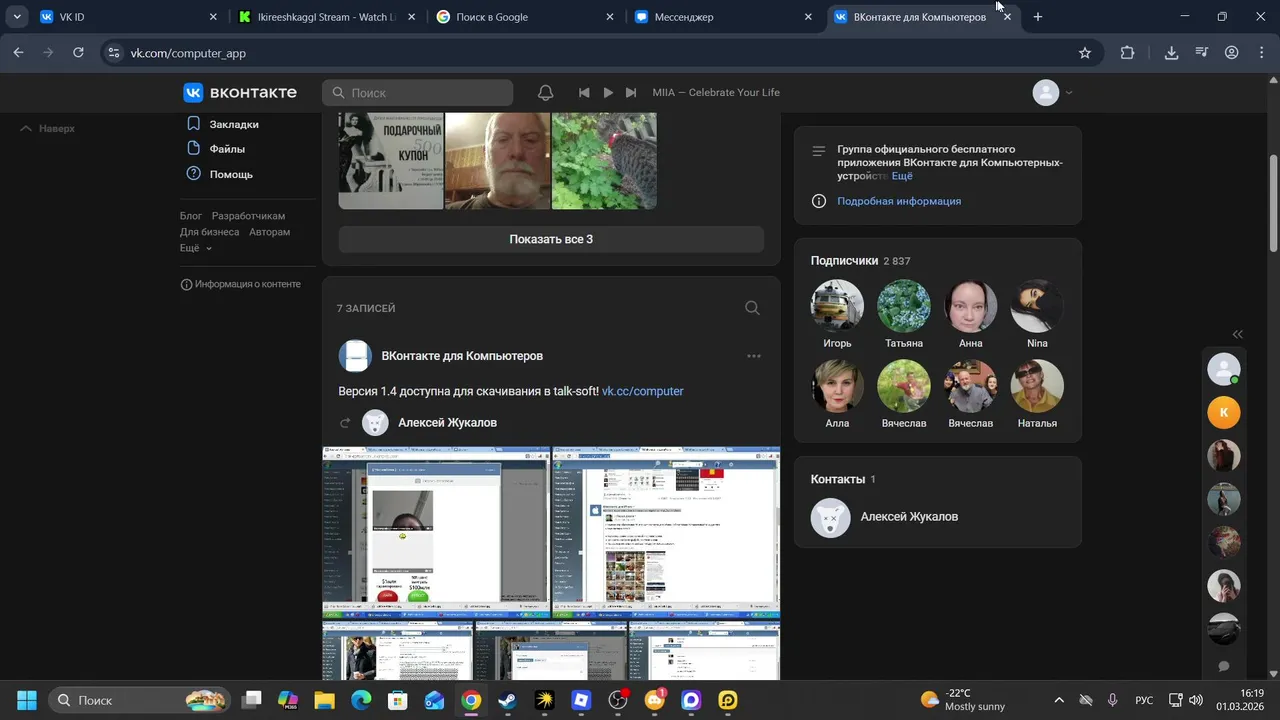The width and height of the screenshot is (1280, 720).
Task: Search the wall posts with magnifier icon
Action: (753, 308)
